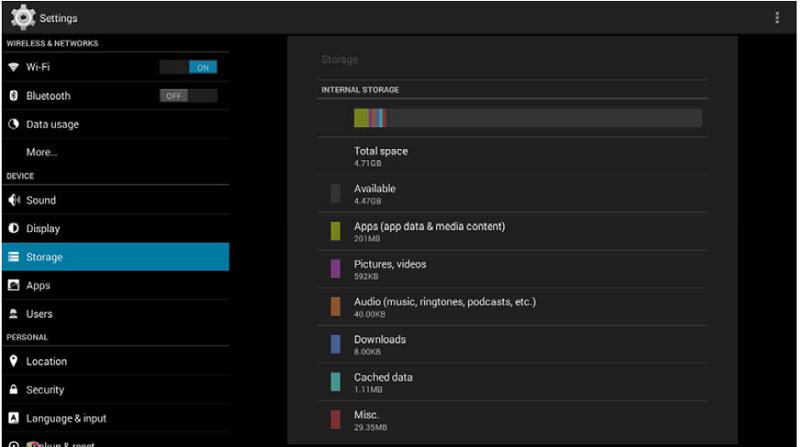Image resolution: width=800 pixels, height=447 pixels.
Task: Click the Location pin icon
Action: 14,361
